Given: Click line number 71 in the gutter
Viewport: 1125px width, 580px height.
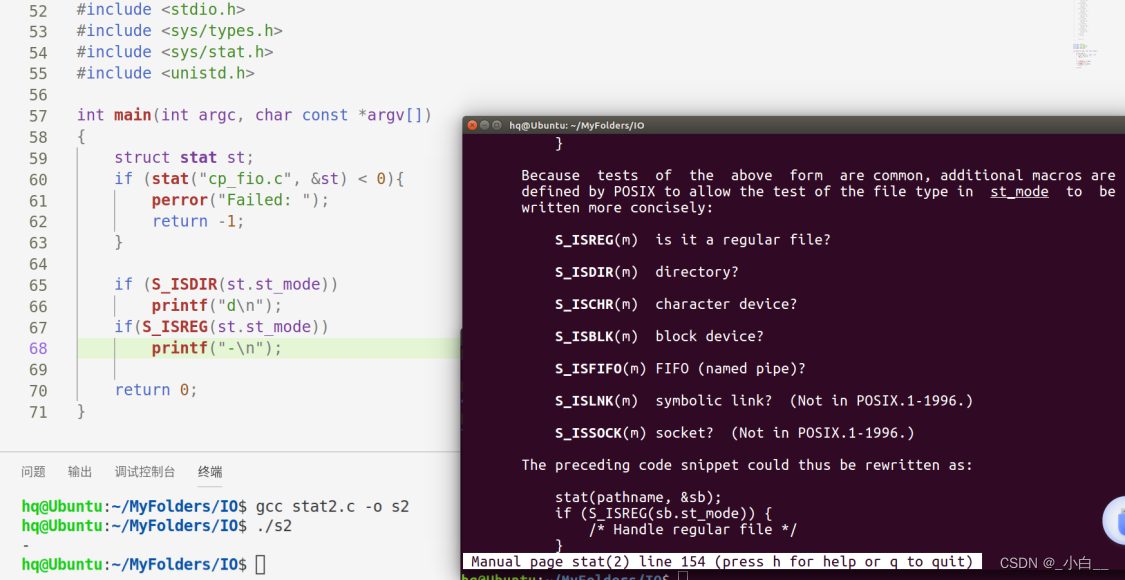Looking at the screenshot, I should pyautogui.click(x=38, y=412).
